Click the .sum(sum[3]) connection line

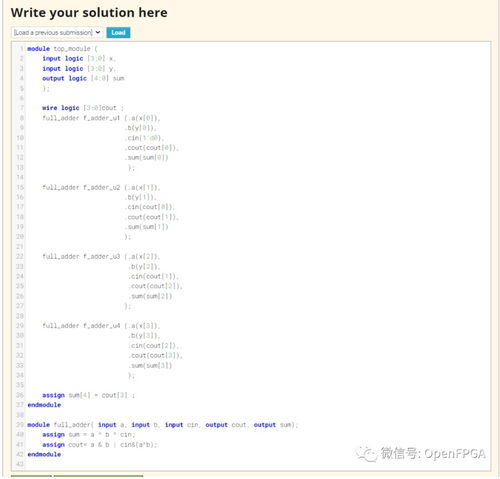tap(150, 365)
